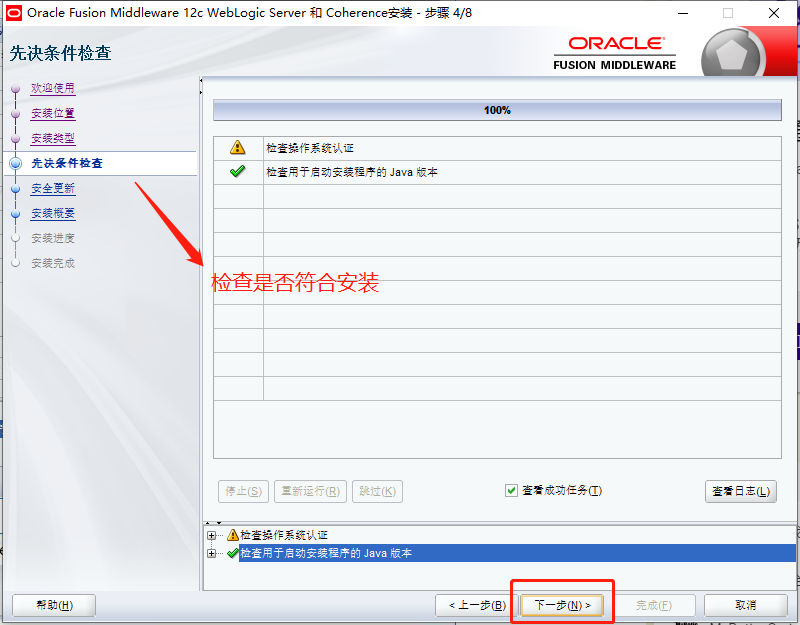800x625 pixels.
Task: Select the 先决条件检查 step
Action: point(67,163)
